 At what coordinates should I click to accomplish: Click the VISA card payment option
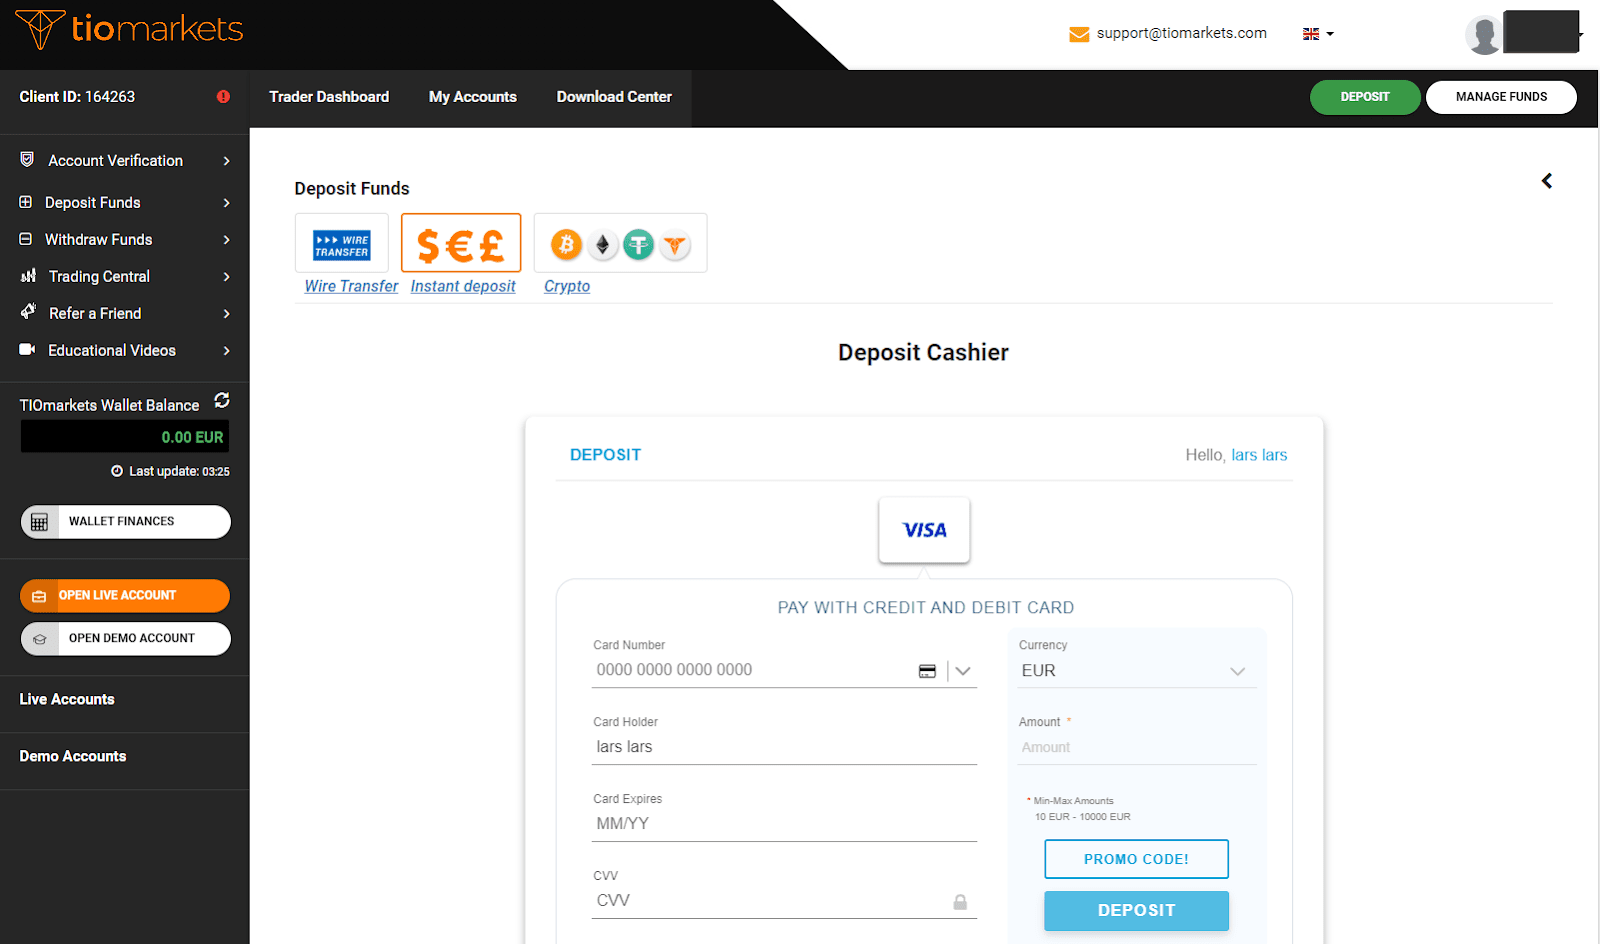point(924,530)
